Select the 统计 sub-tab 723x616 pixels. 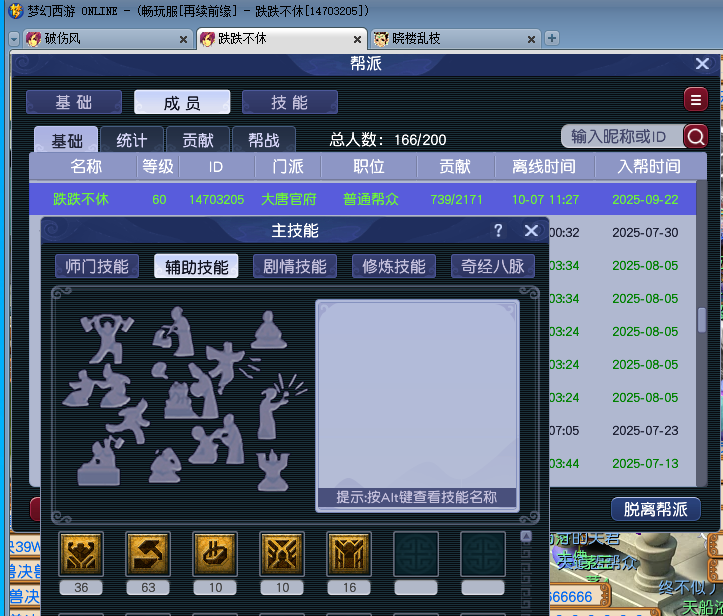[131, 140]
